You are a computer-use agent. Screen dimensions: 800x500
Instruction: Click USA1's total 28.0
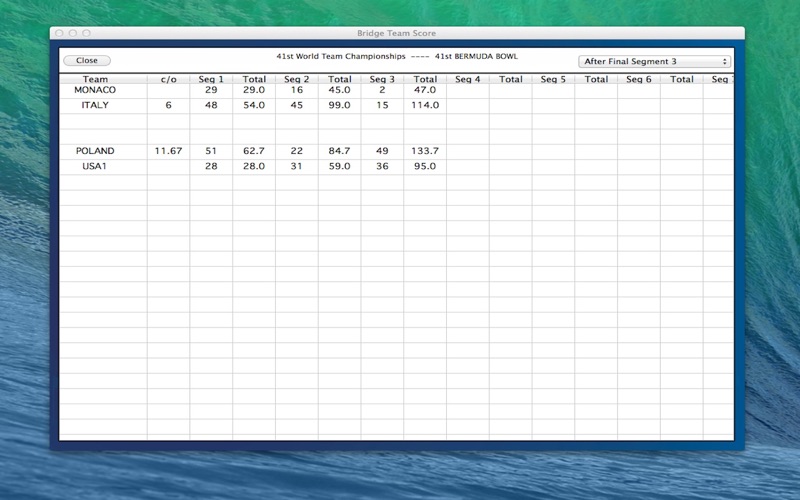(x=254, y=166)
